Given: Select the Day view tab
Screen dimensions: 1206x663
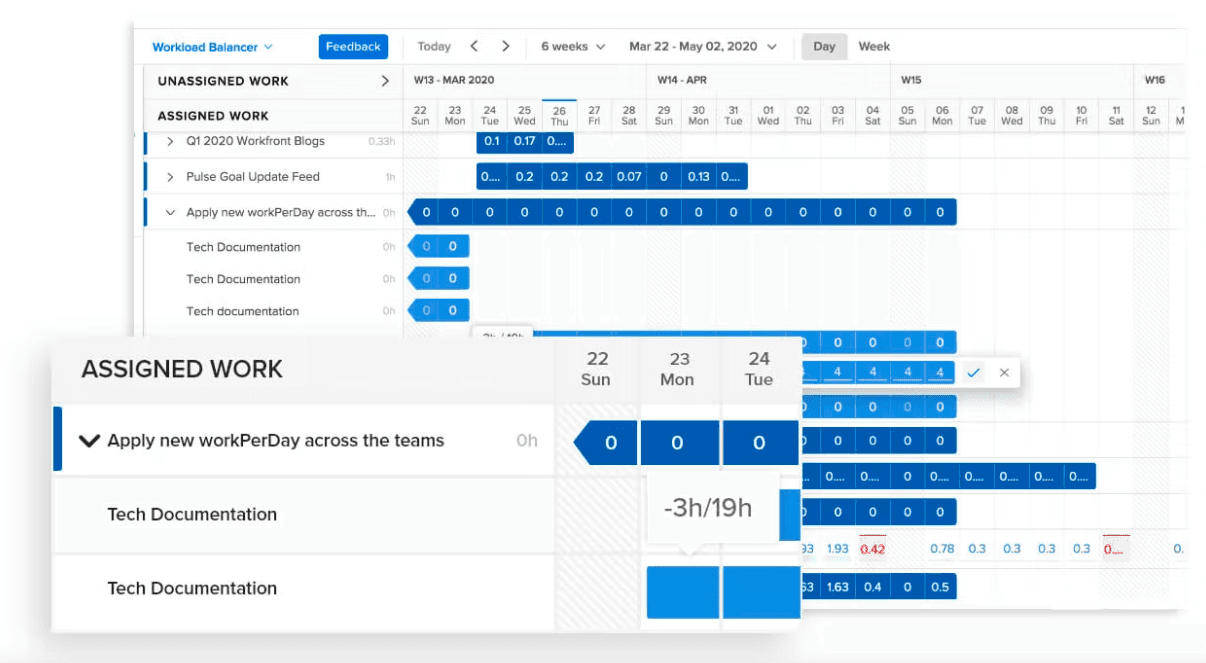Looking at the screenshot, I should click(823, 46).
